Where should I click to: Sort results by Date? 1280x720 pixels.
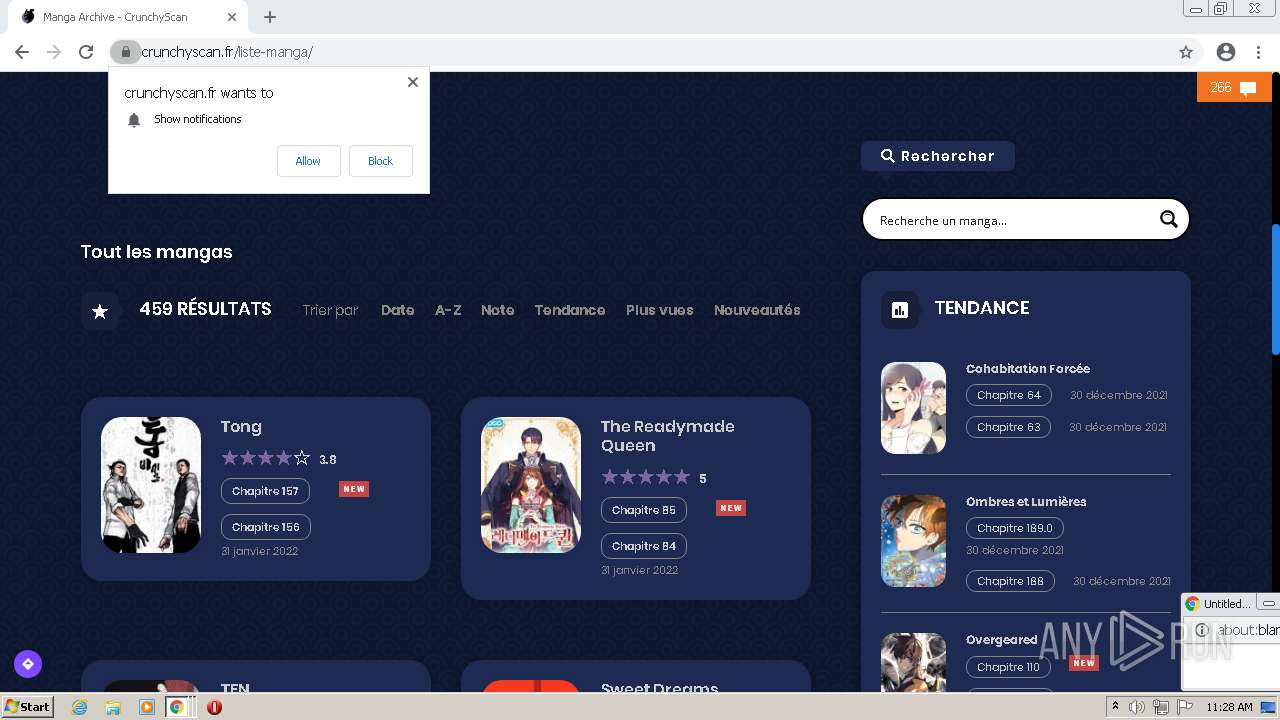pyautogui.click(x=397, y=310)
